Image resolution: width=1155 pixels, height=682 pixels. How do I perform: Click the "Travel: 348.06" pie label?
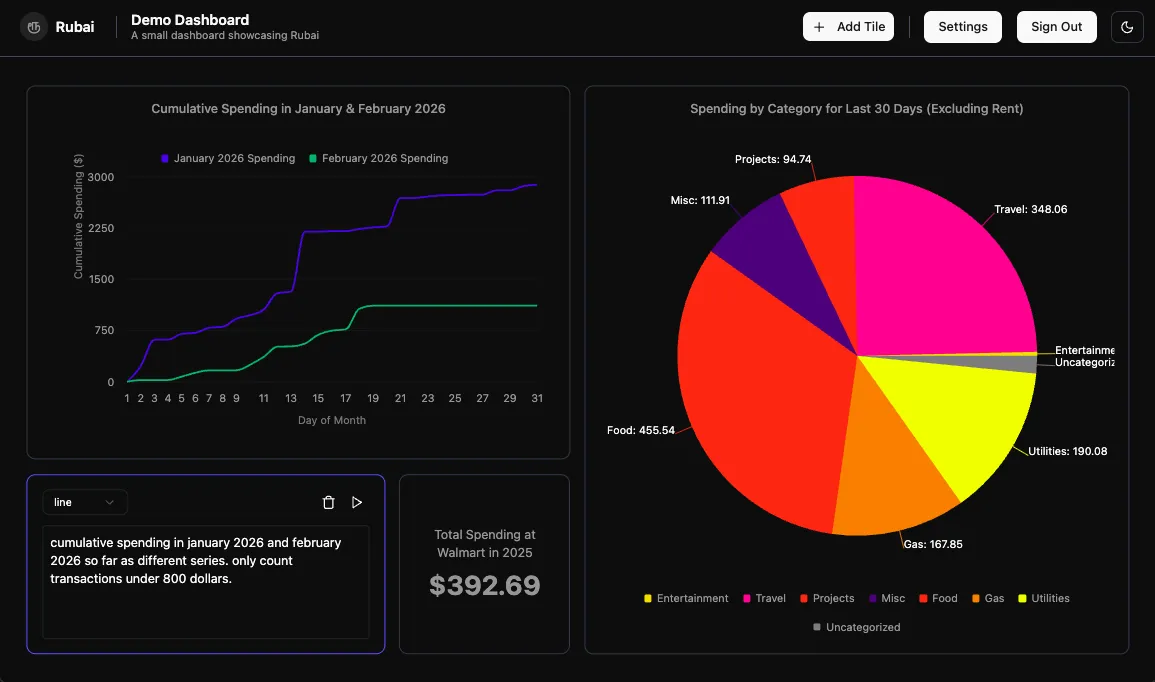1031,209
